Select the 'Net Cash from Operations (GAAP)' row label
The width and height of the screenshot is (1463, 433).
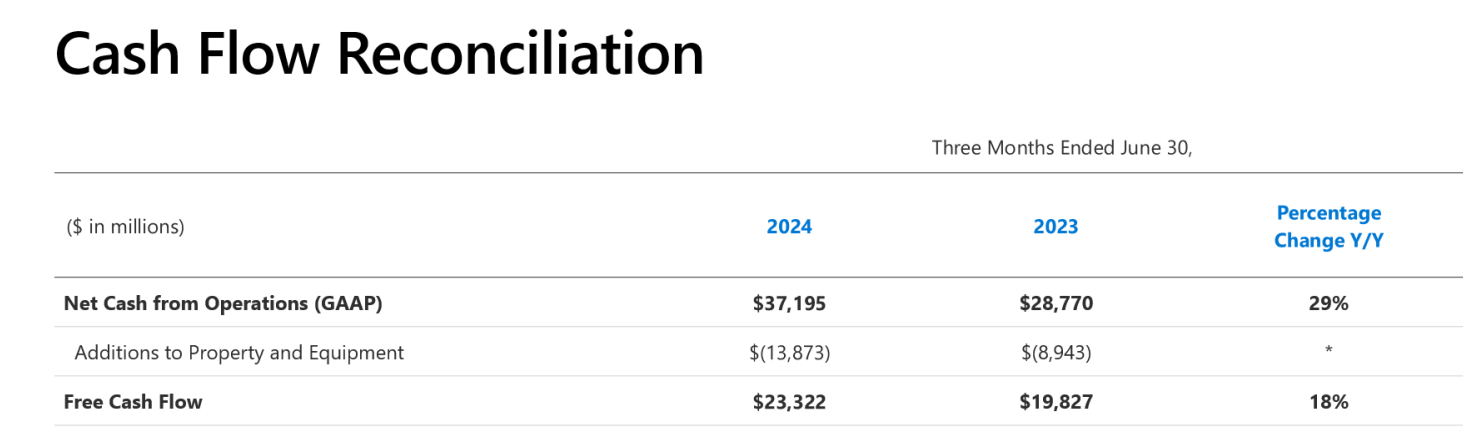[223, 303]
